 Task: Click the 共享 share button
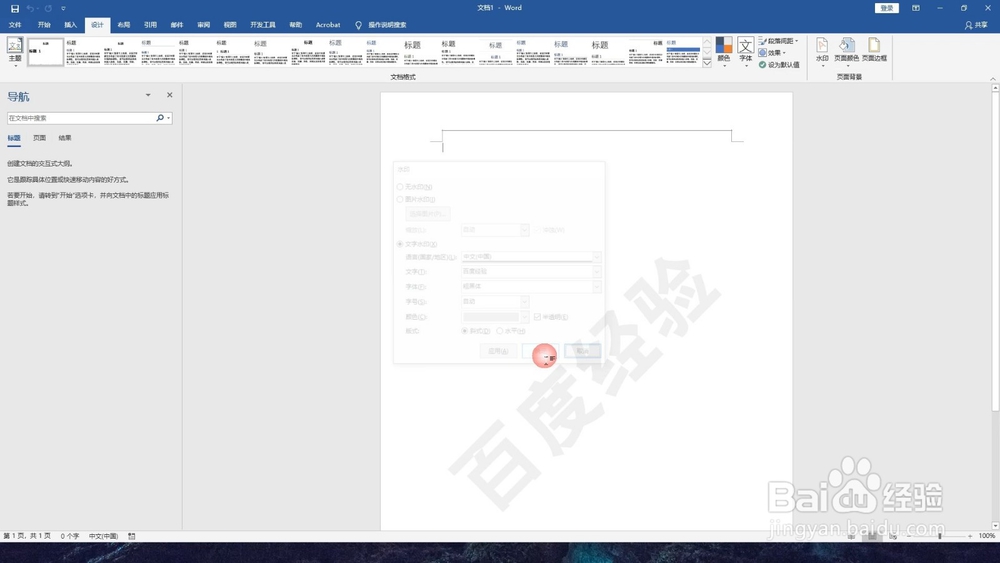pyautogui.click(x=976, y=25)
